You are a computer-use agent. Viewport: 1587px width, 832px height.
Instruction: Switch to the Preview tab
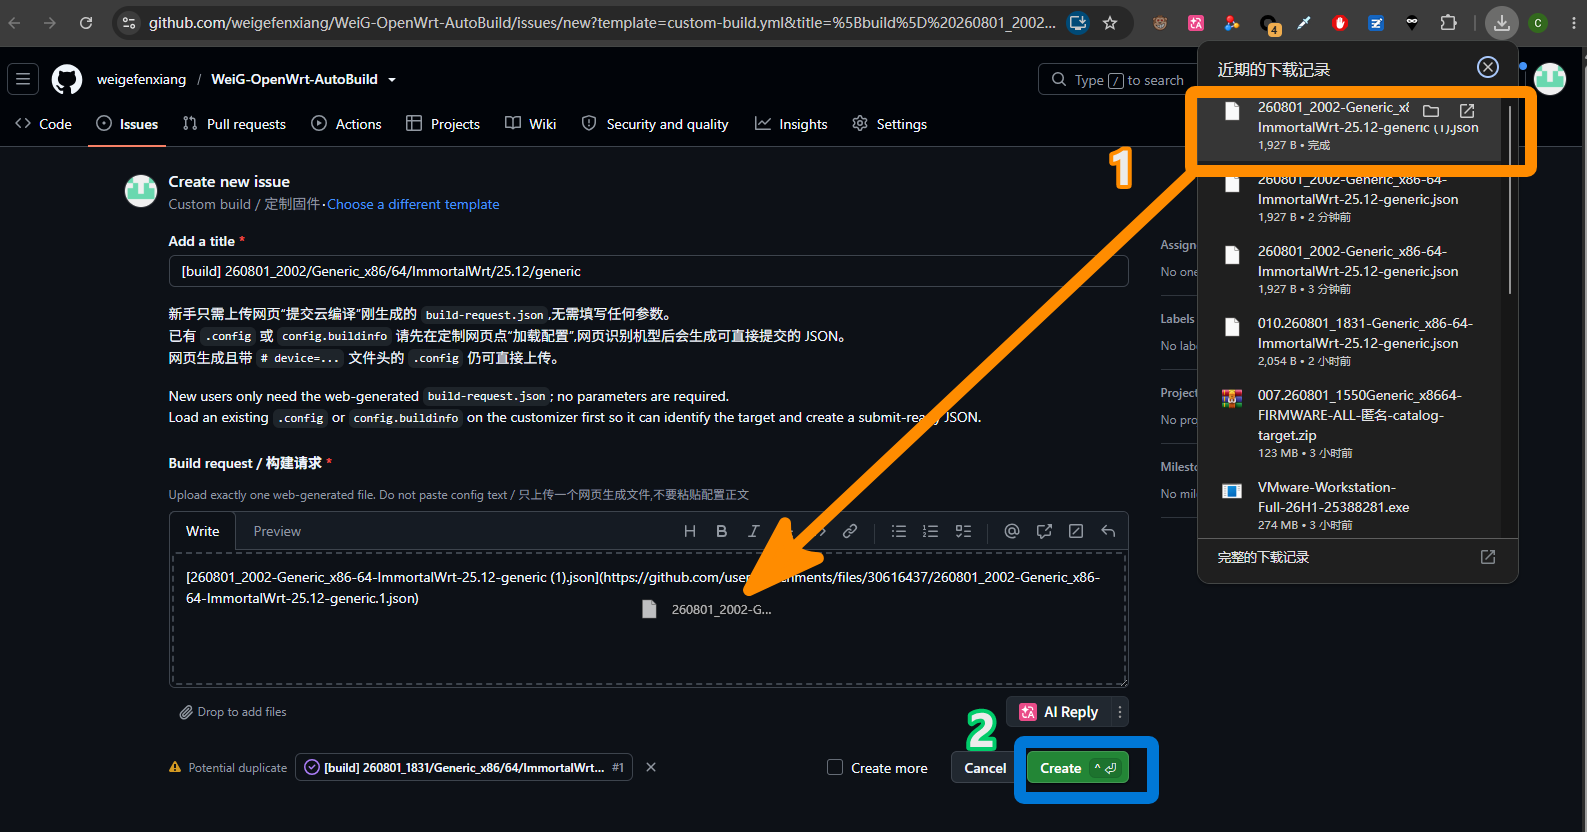pyautogui.click(x=277, y=531)
